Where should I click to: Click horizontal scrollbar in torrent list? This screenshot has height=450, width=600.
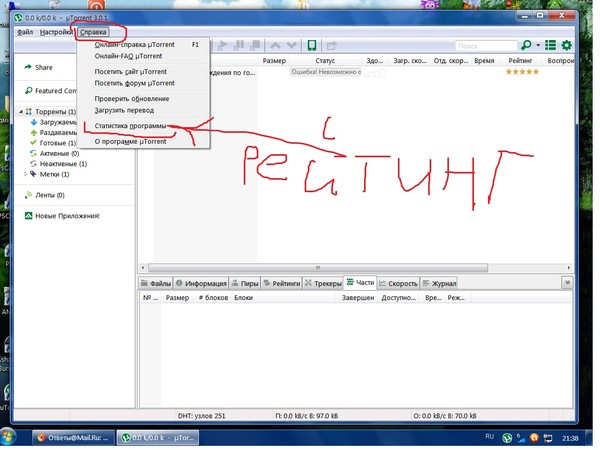point(318,267)
